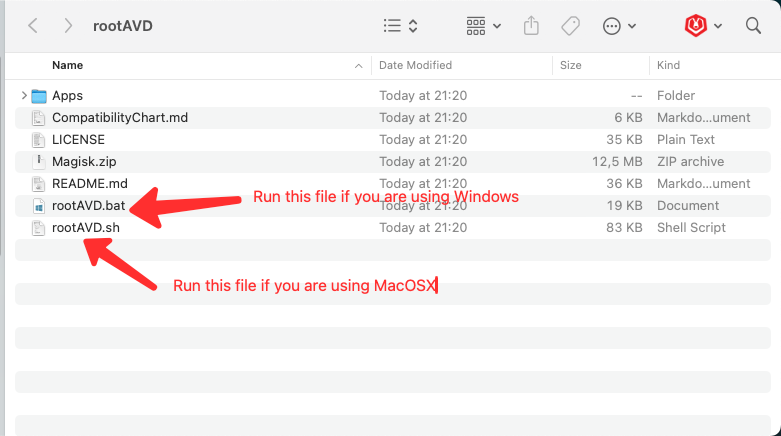The width and height of the screenshot is (781, 436).
Task: Click the Magisk.zip archive icon
Action: pos(38,161)
